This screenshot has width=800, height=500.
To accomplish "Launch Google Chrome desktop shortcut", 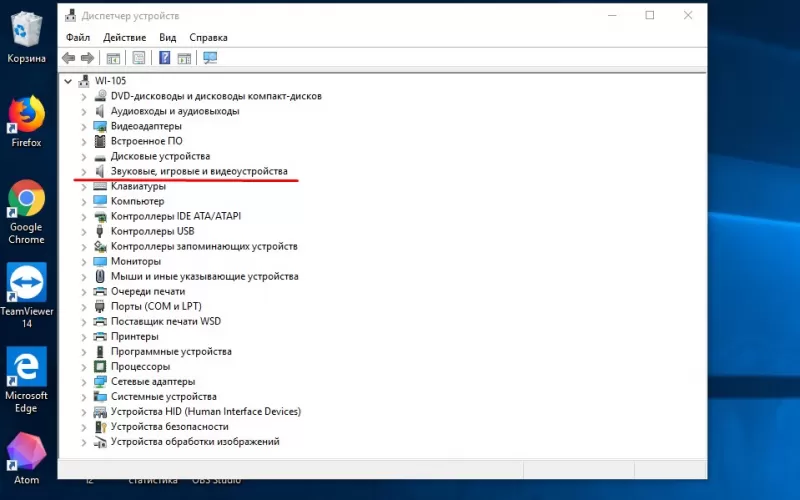I will tap(27, 212).
